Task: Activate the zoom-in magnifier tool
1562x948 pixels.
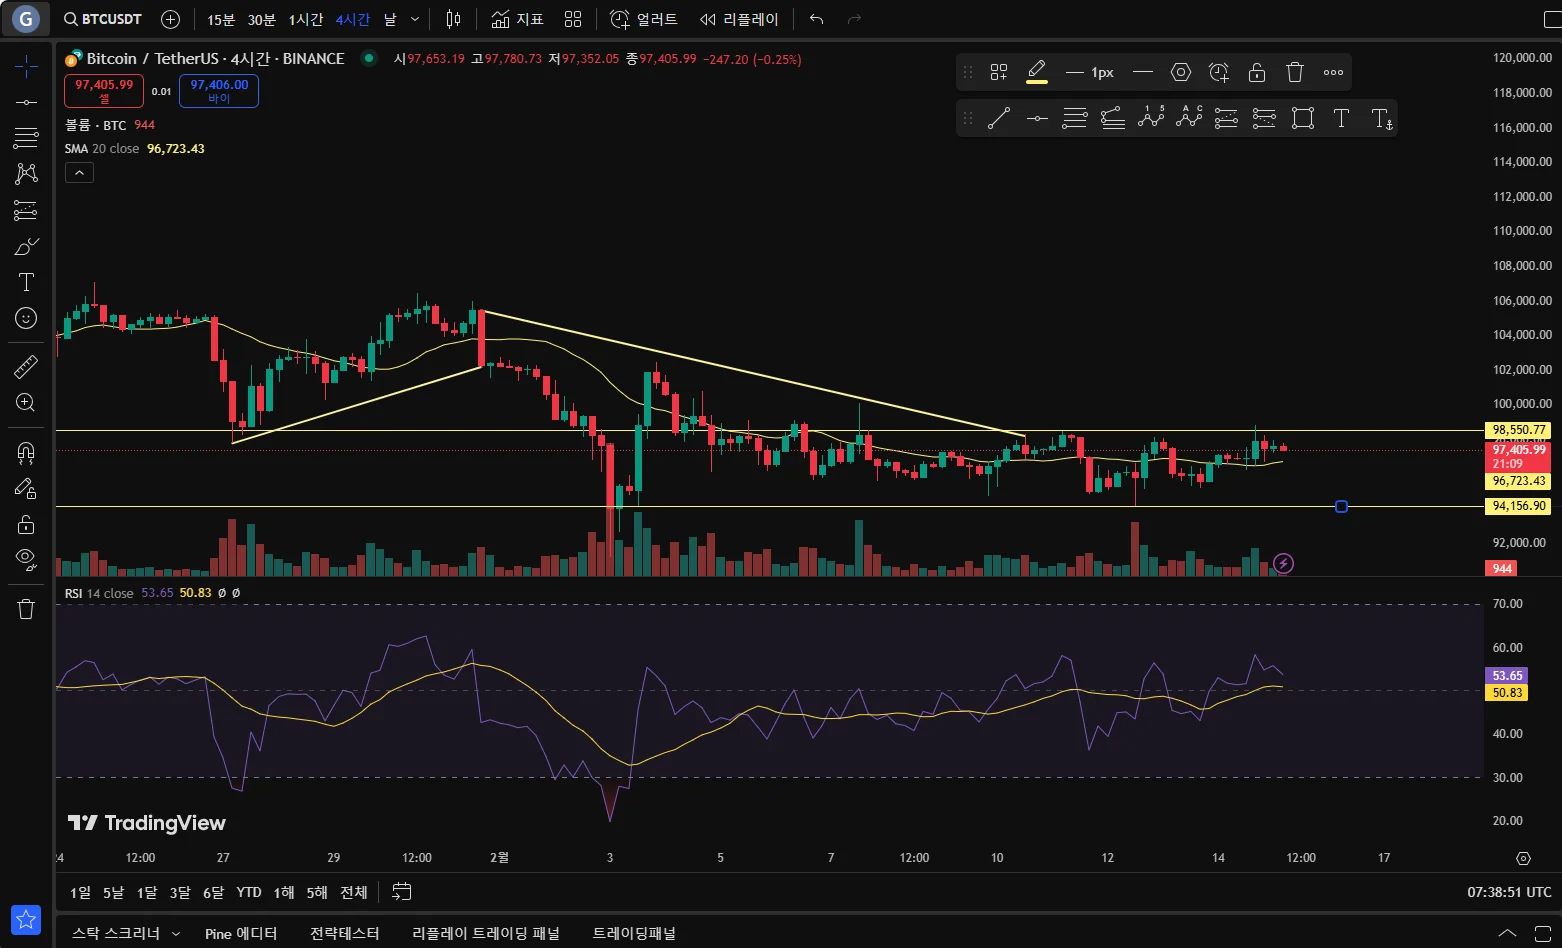Action: click(x=26, y=403)
